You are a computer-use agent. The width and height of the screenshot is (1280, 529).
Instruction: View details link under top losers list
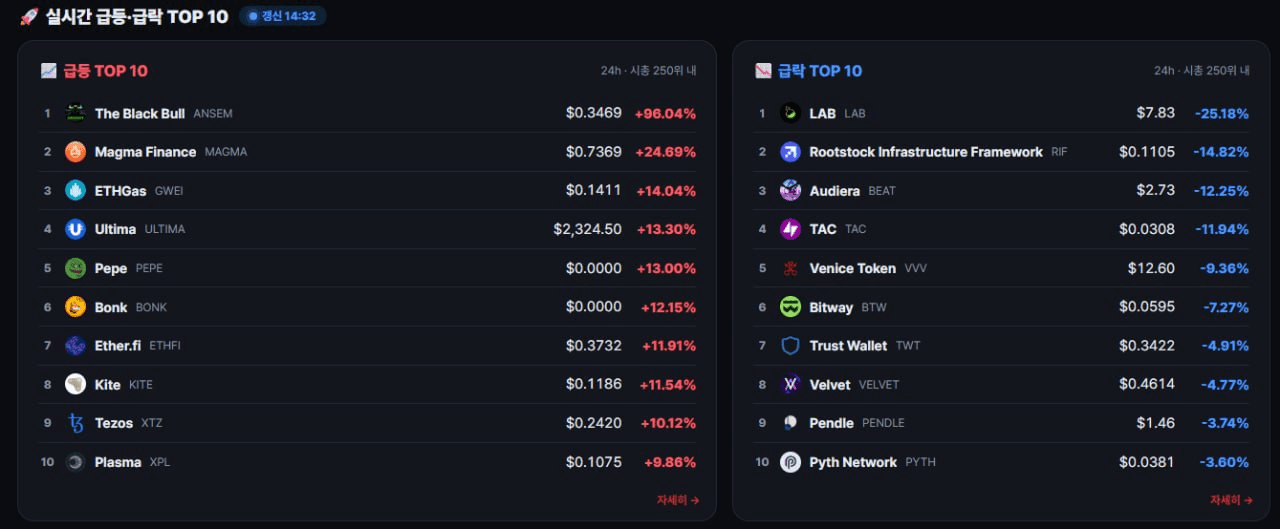(x=1231, y=500)
